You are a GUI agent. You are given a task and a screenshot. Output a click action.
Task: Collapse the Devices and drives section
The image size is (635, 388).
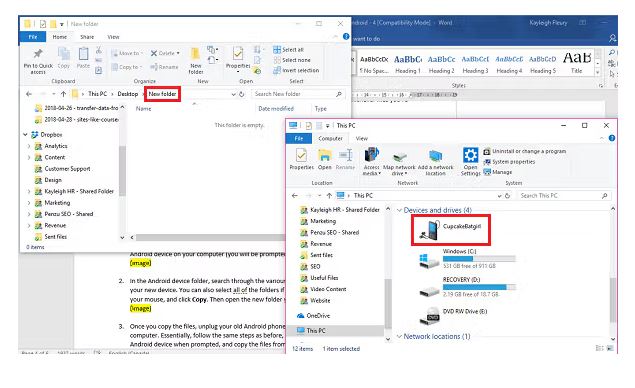[399, 210]
